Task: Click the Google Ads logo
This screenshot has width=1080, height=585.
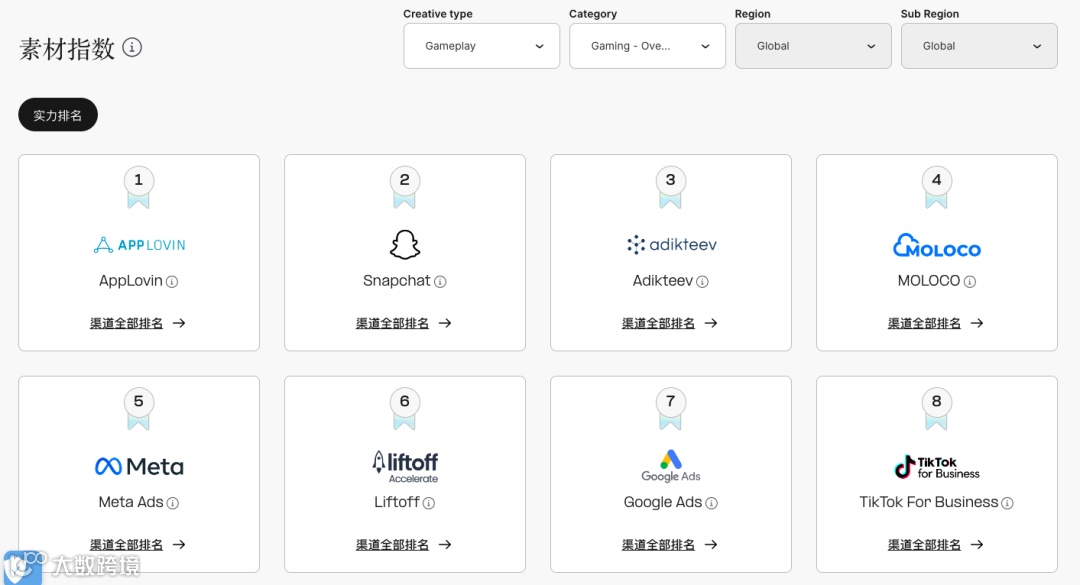Action: (671, 466)
